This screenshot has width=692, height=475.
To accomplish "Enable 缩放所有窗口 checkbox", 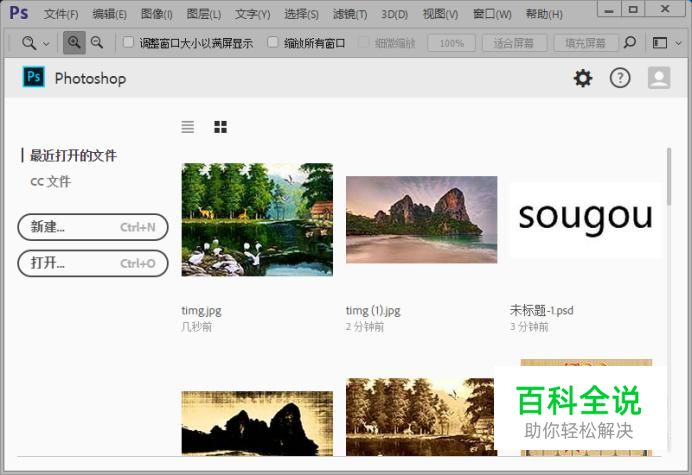I will tap(273, 43).
